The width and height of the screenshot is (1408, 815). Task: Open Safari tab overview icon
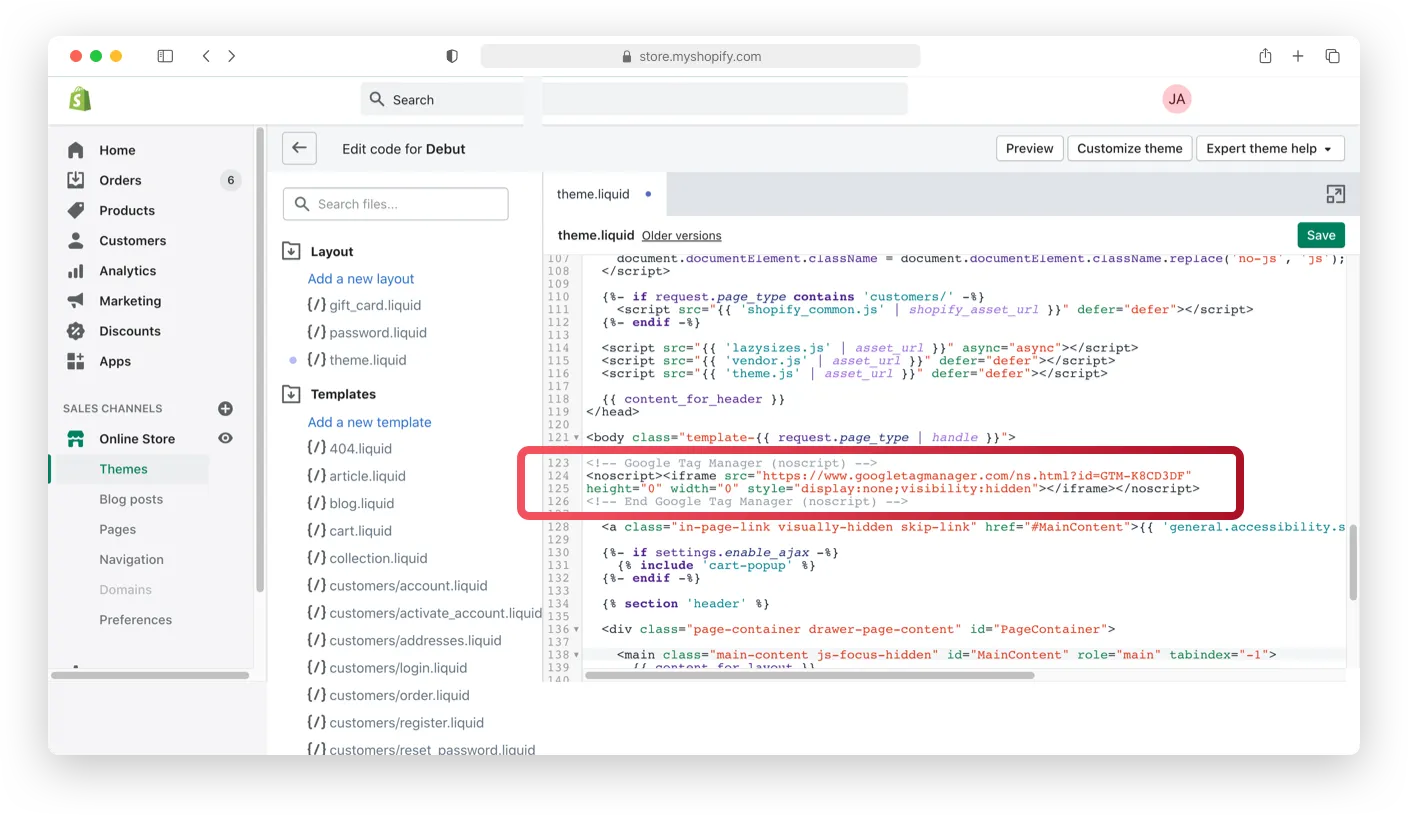click(1332, 56)
